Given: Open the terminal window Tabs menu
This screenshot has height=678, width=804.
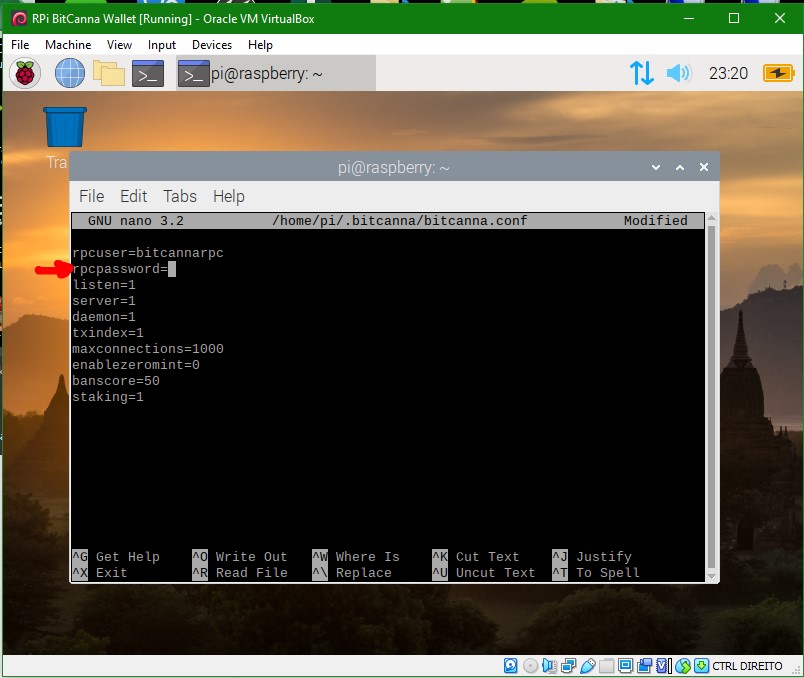Looking at the screenshot, I should 179,196.
